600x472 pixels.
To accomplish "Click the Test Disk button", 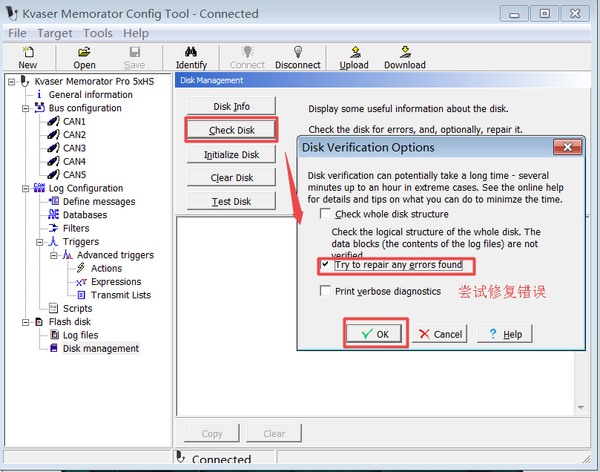I will pyautogui.click(x=232, y=201).
